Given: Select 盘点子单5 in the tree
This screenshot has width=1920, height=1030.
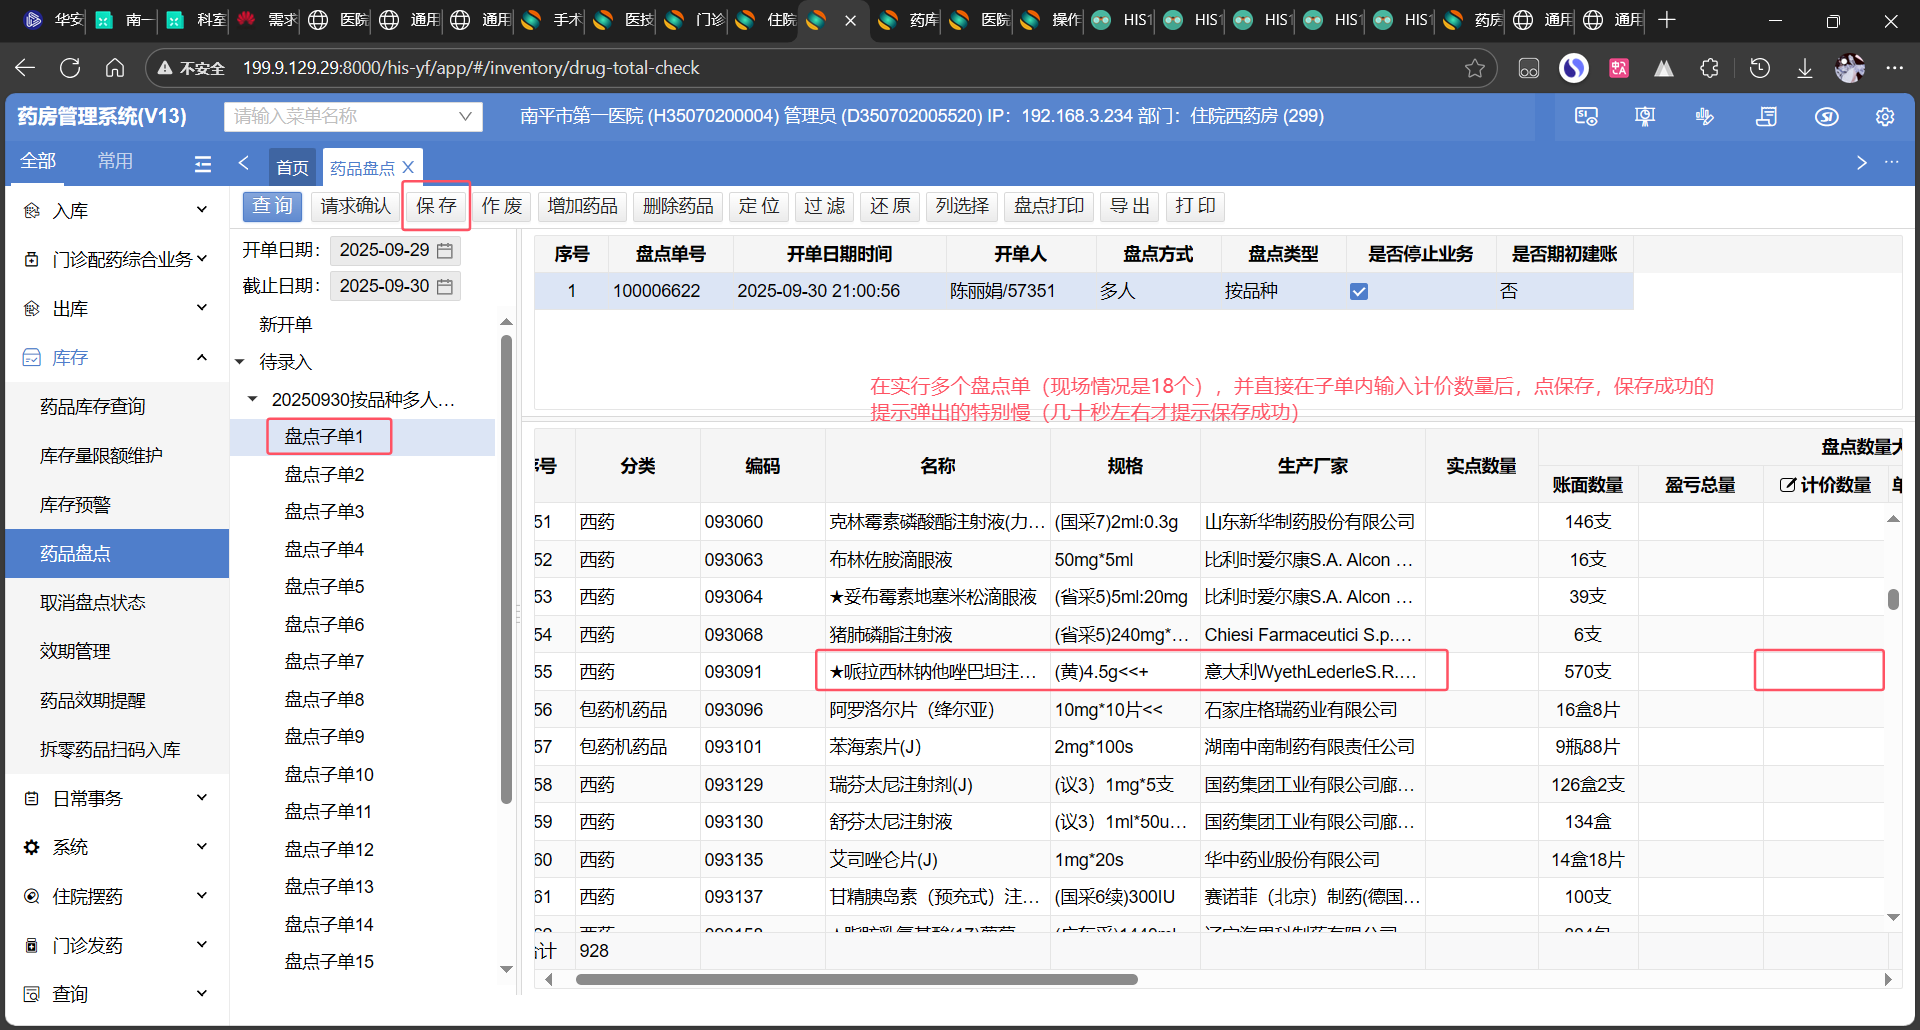Looking at the screenshot, I should click(x=324, y=587).
